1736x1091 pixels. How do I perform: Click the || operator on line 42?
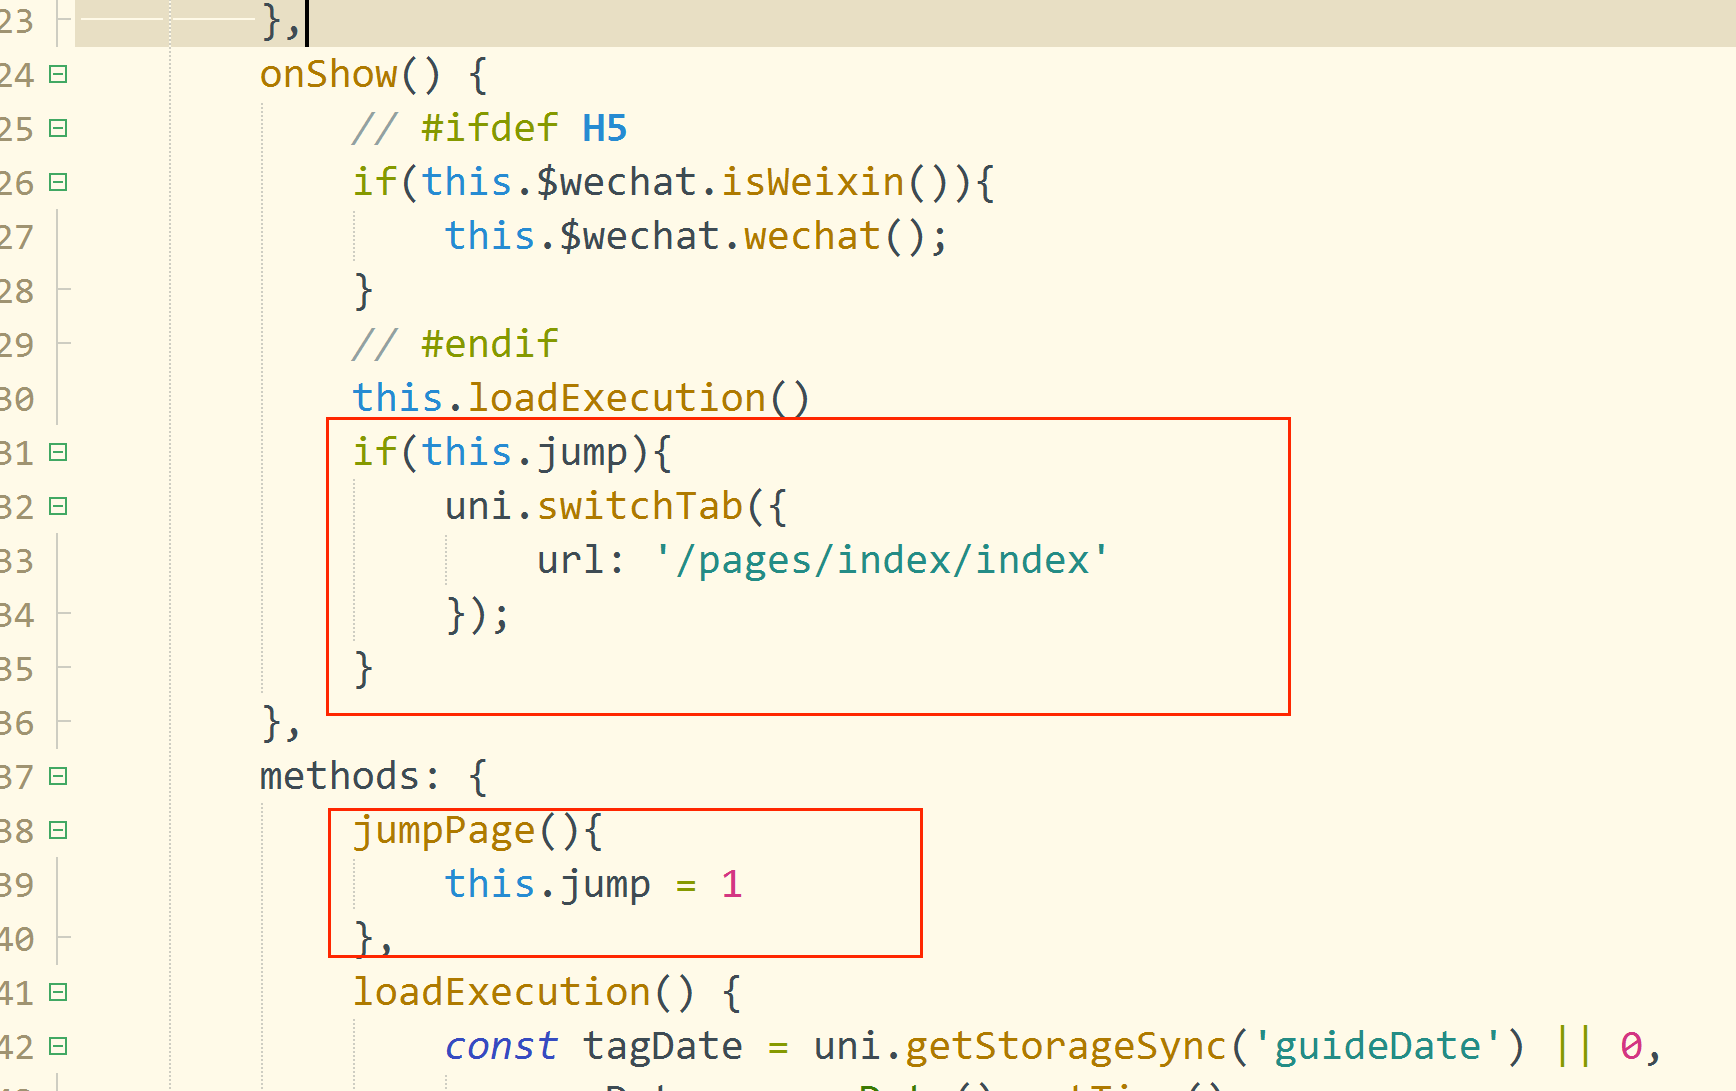(x=1573, y=1047)
